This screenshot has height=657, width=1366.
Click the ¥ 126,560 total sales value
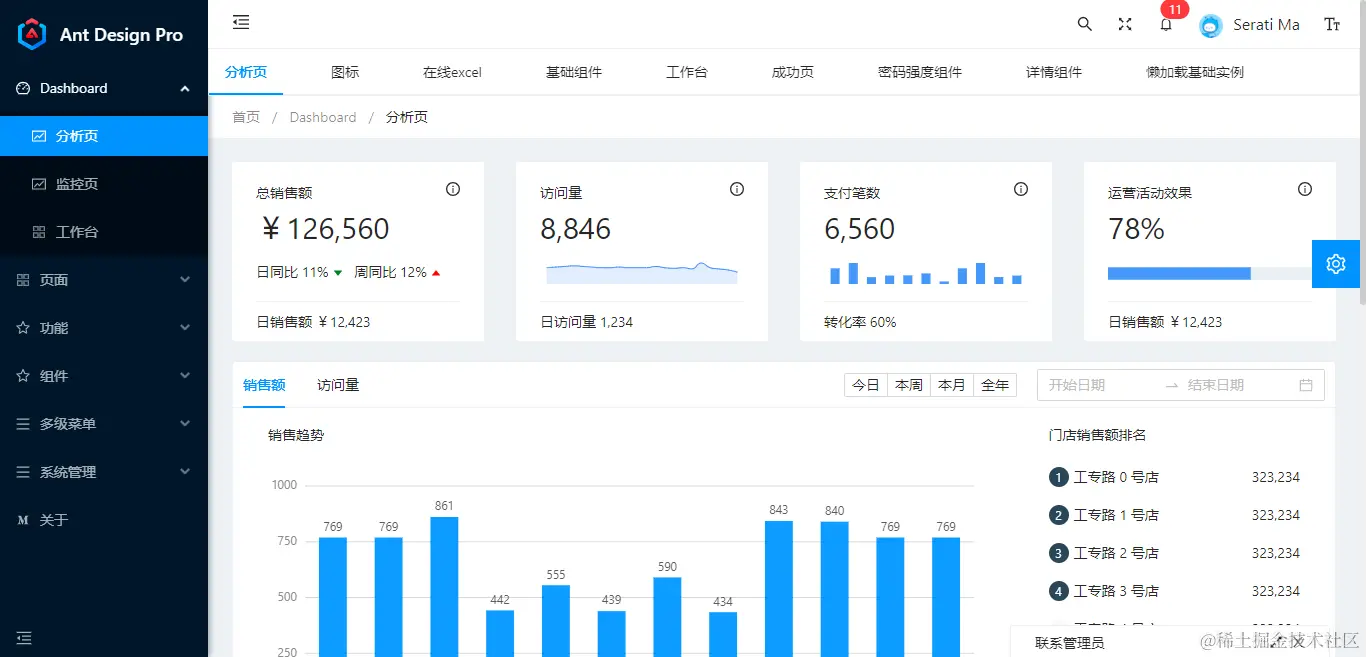pyautogui.click(x=324, y=229)
